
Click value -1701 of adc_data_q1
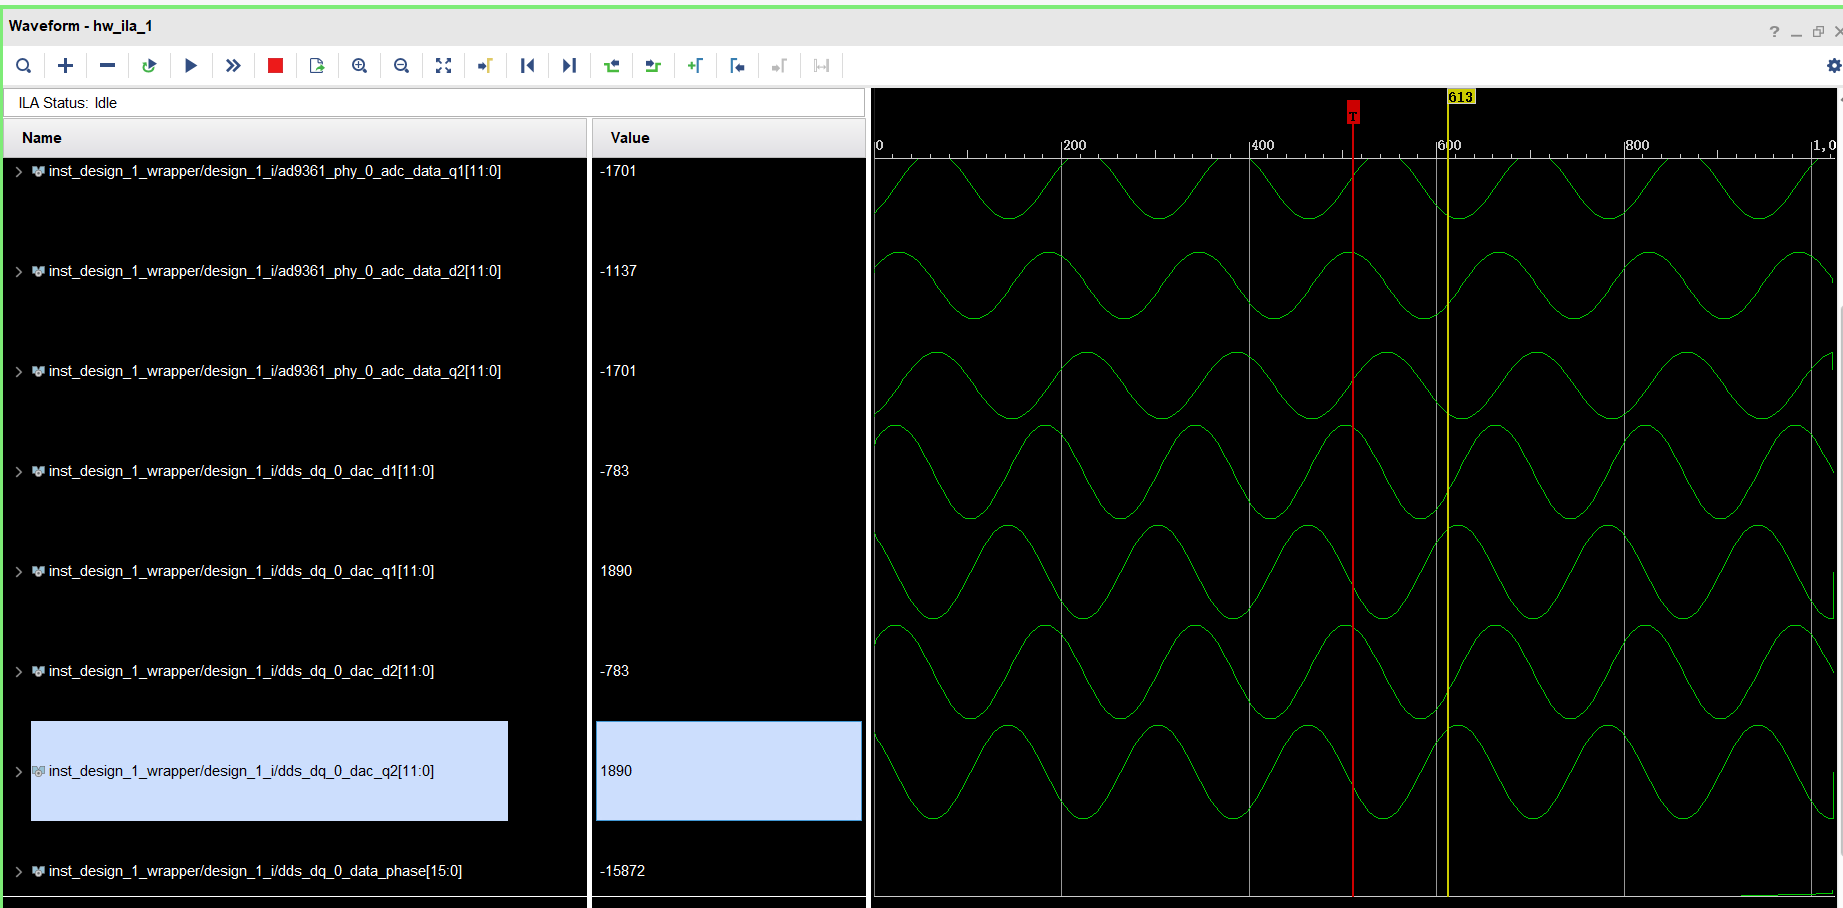618,171
